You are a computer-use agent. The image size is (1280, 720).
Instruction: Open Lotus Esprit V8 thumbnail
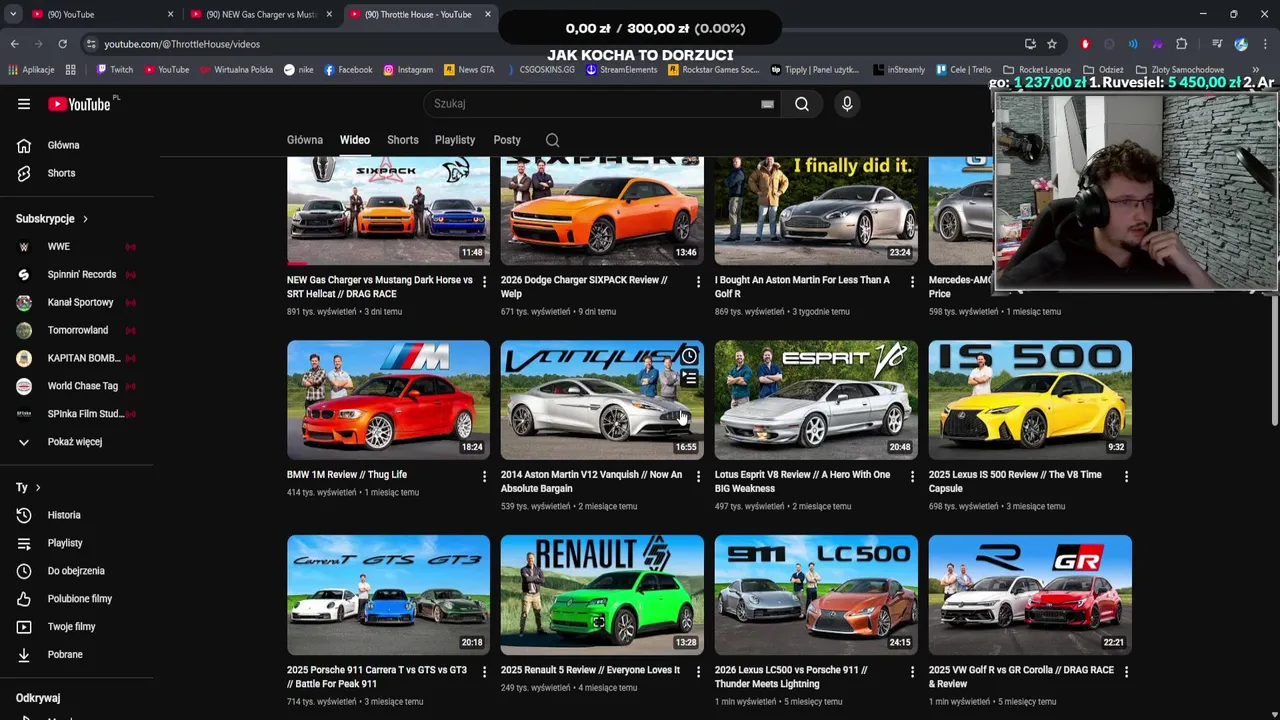(x=816, y=400)
